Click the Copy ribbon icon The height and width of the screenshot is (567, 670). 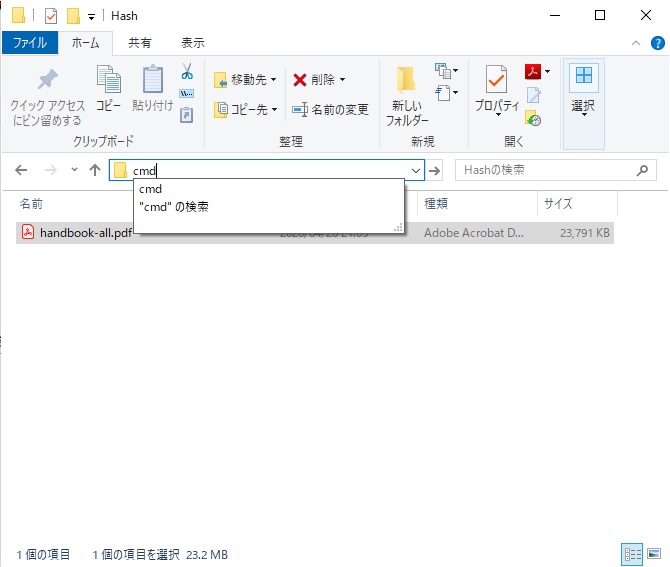(109, 88)
